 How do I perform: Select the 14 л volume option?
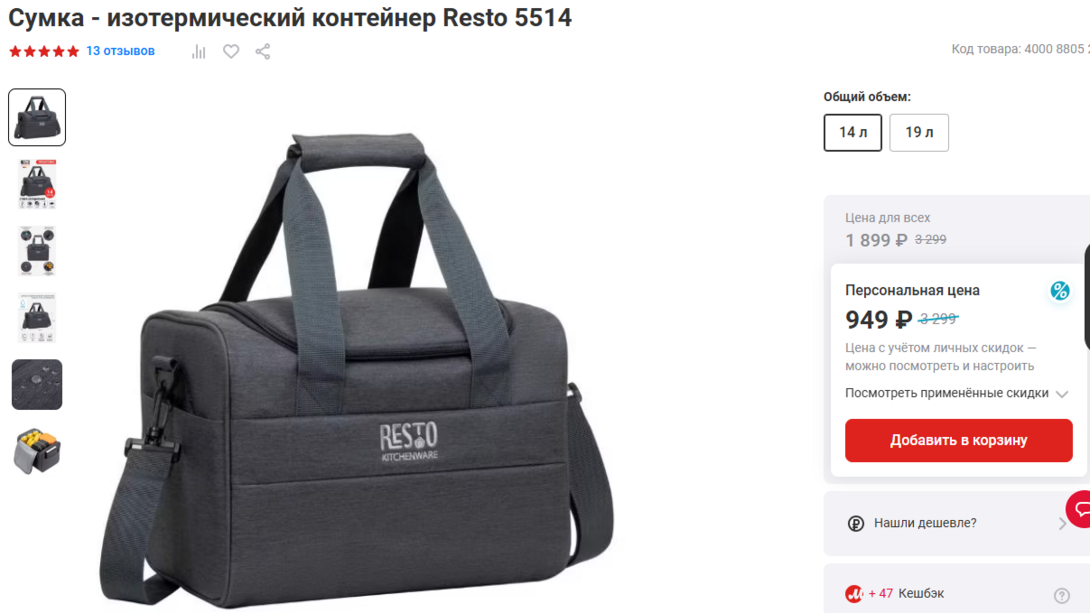tap(853, 132)
